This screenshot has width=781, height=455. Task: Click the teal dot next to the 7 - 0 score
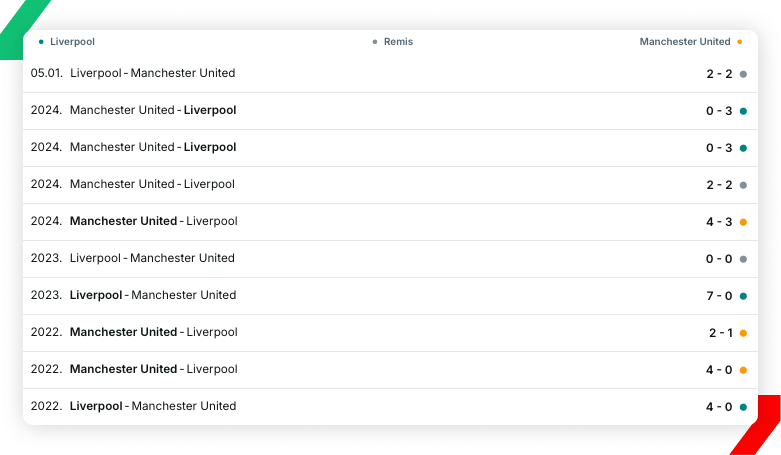[x=743, y=296]
